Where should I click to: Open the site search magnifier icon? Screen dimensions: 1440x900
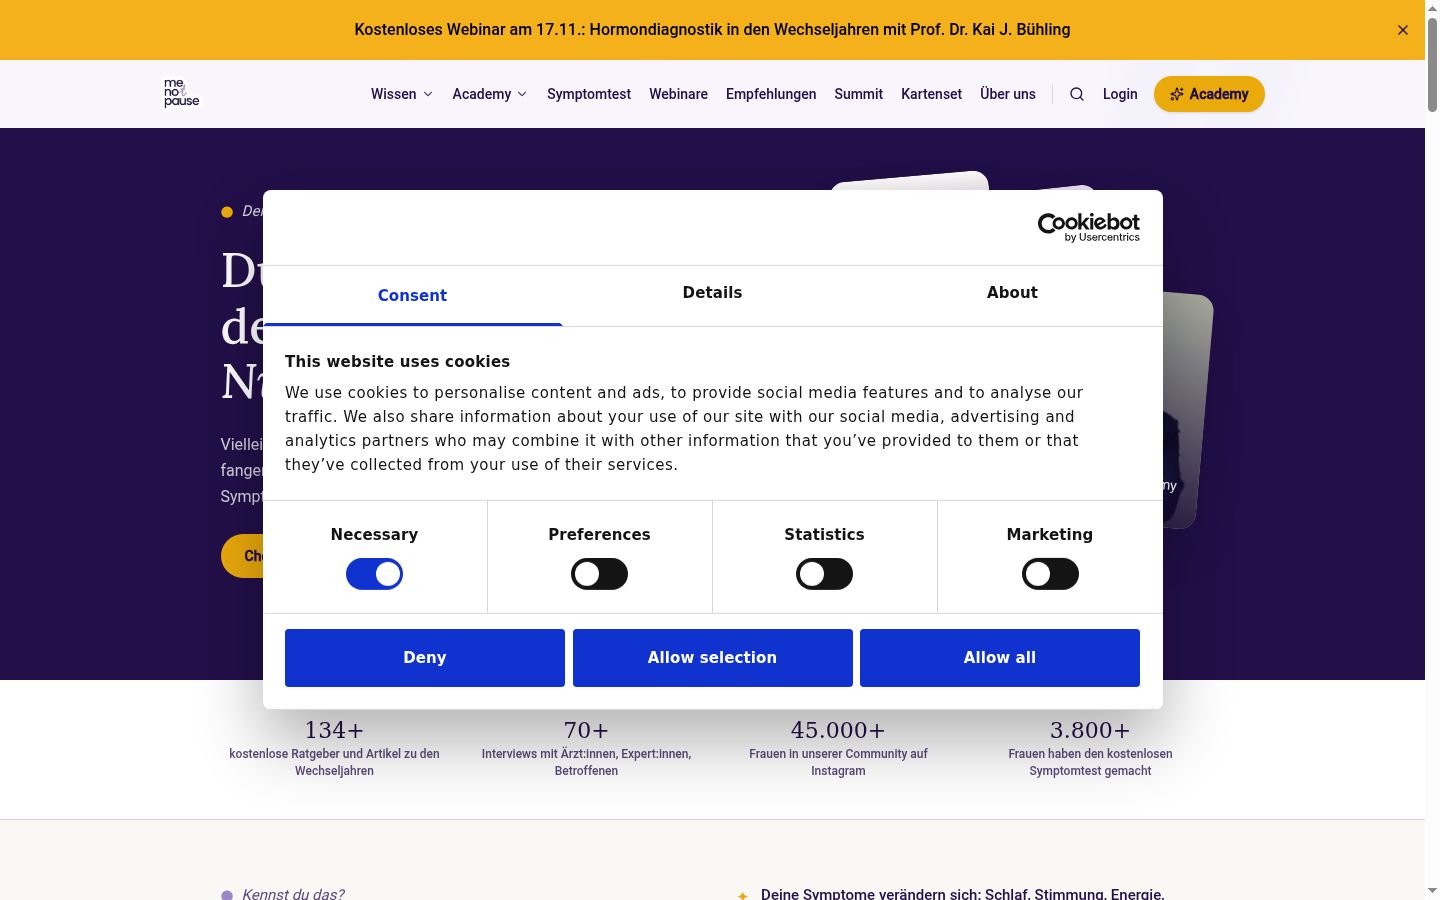pyautogui.click(x=1077, y=94)
